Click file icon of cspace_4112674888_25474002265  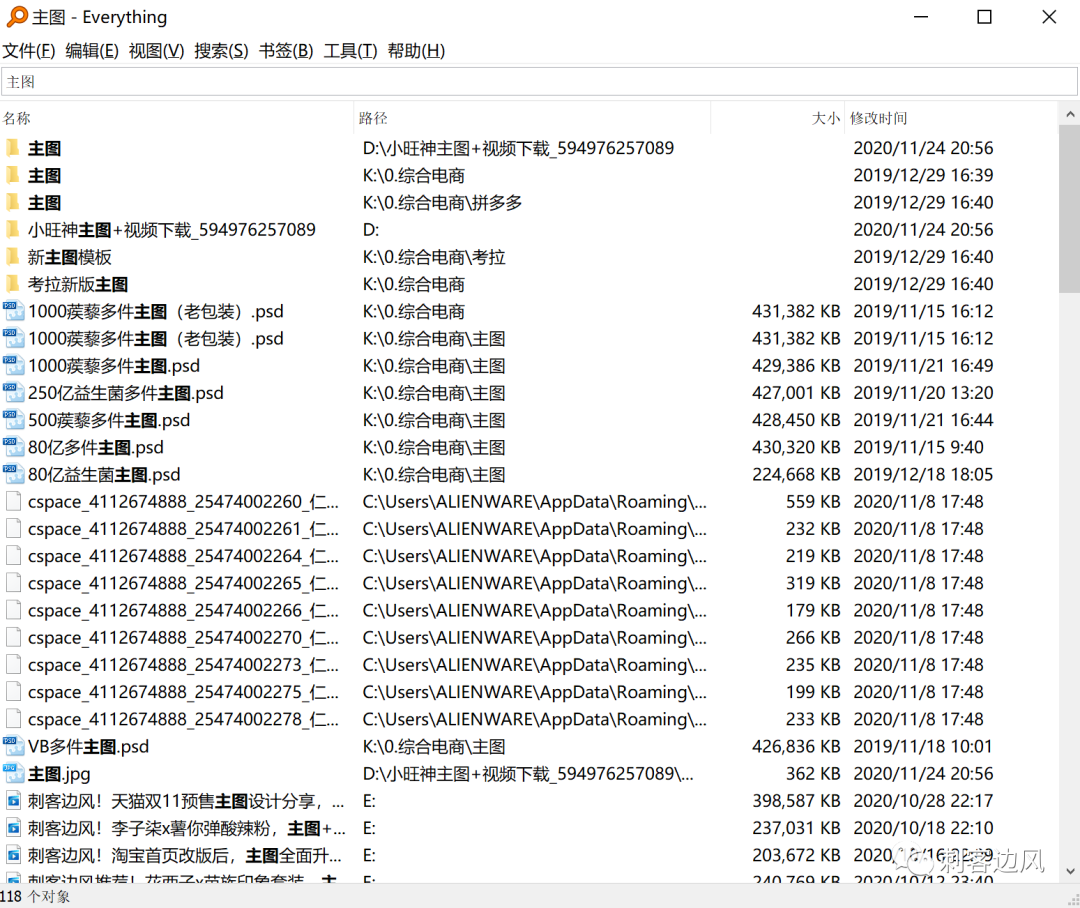[x=13, y=583]
